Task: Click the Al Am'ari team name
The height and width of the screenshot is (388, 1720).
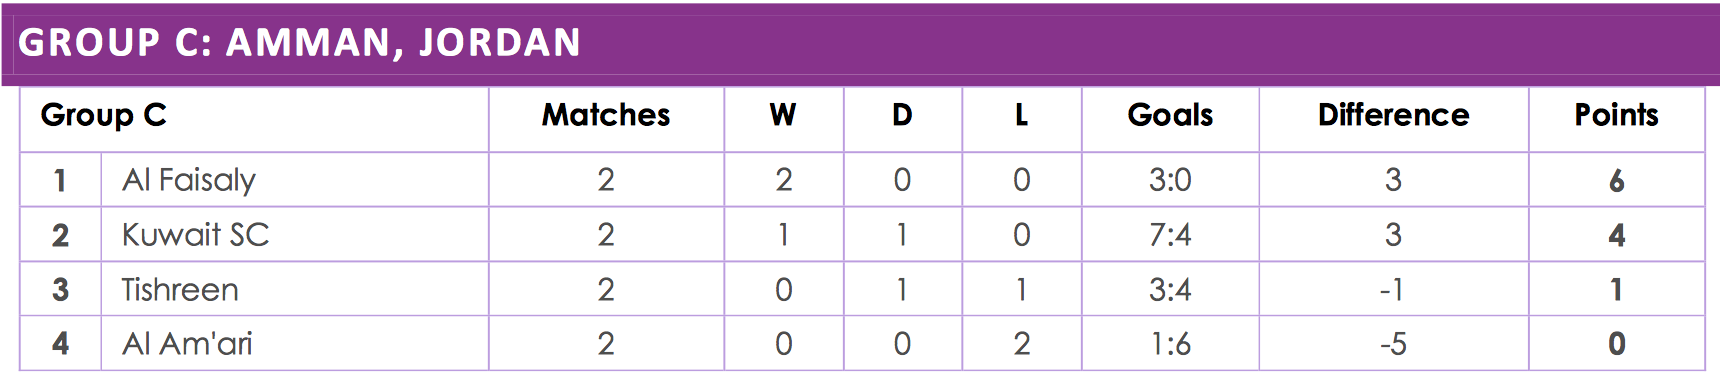Action: (187, 345)
